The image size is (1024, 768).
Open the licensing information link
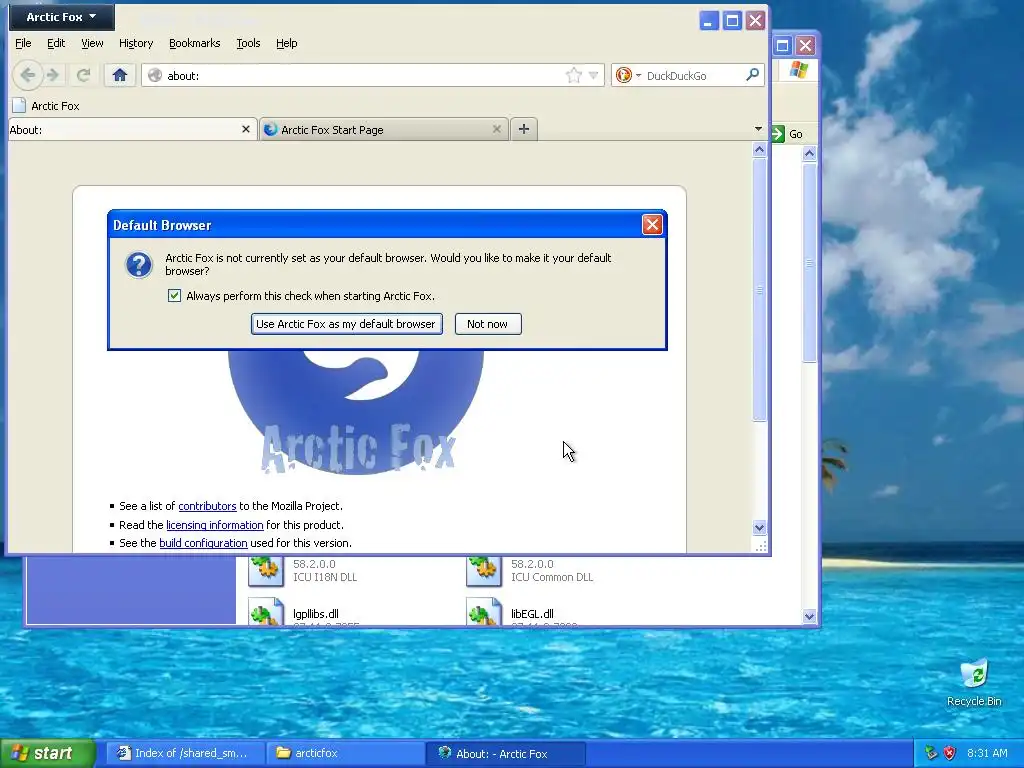pyautogui.click(x=215, y=525)
